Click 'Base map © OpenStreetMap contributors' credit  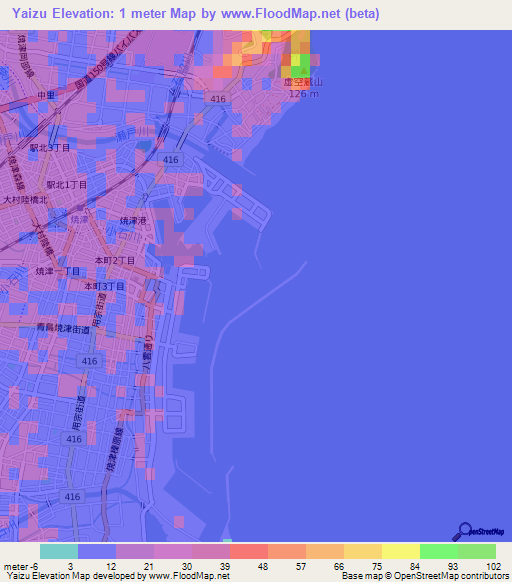tap(425, 576)
